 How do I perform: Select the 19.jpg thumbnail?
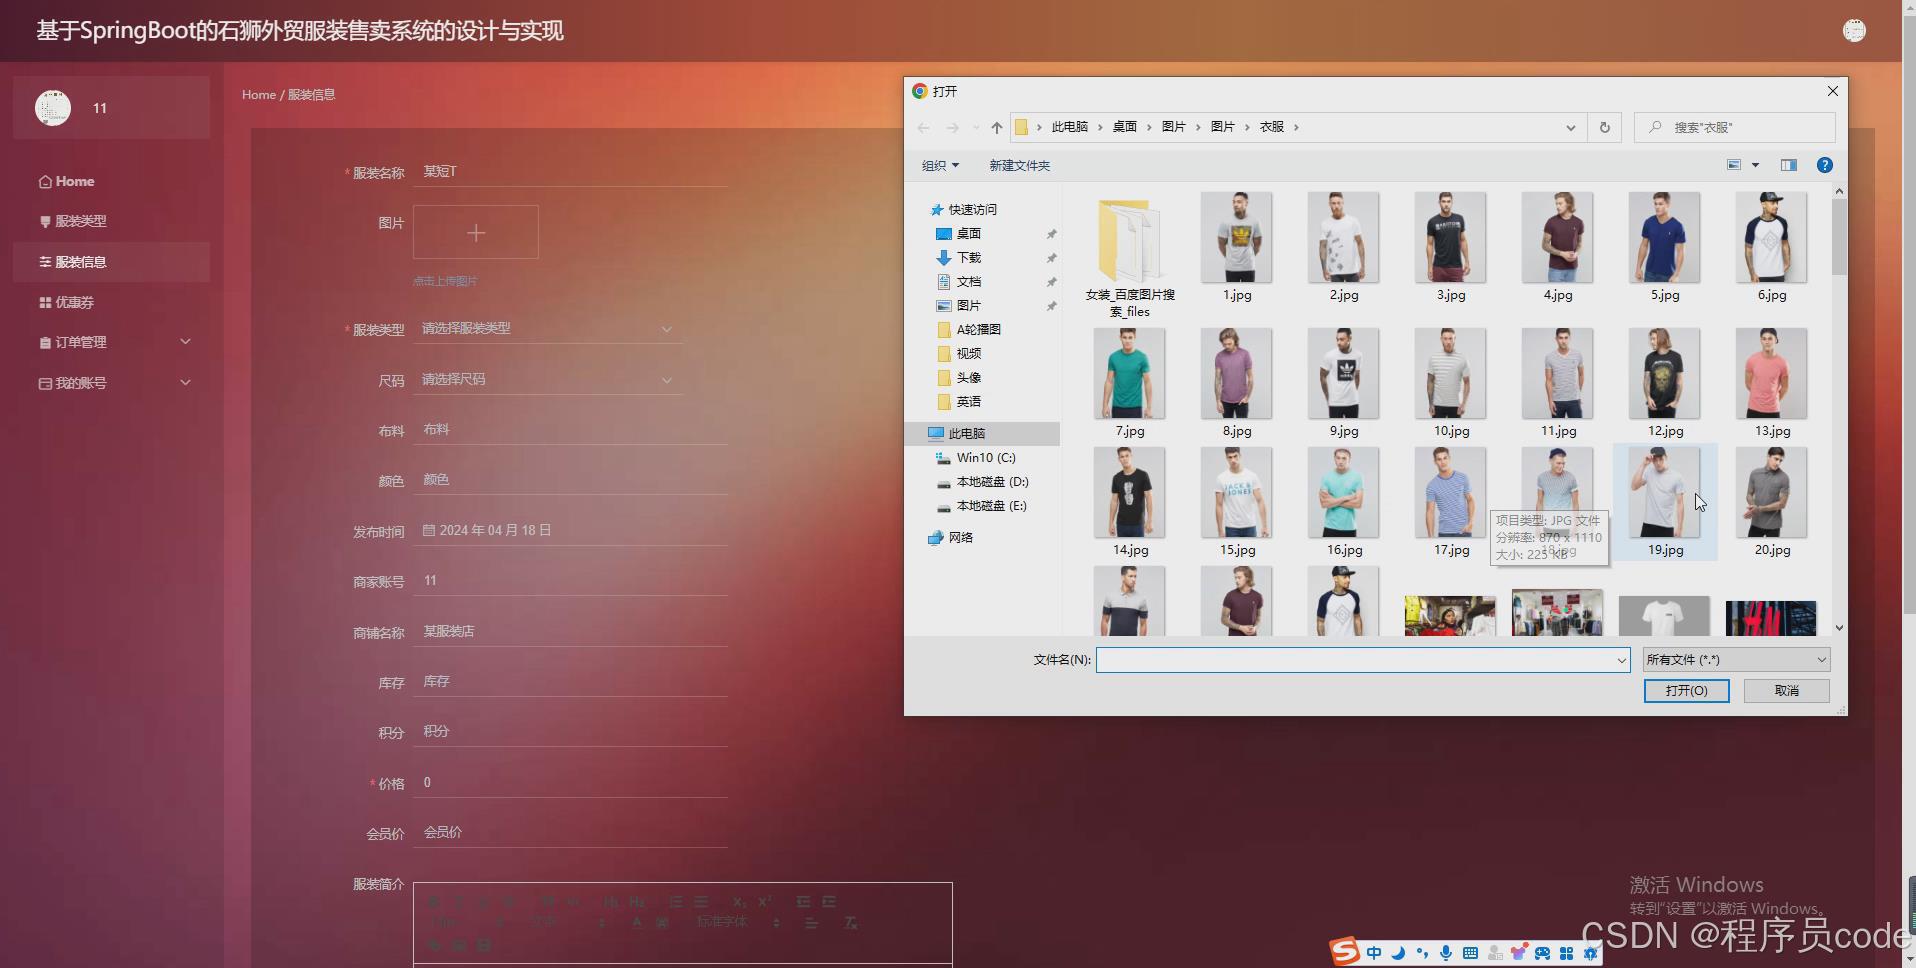(x=1665, y=502)
